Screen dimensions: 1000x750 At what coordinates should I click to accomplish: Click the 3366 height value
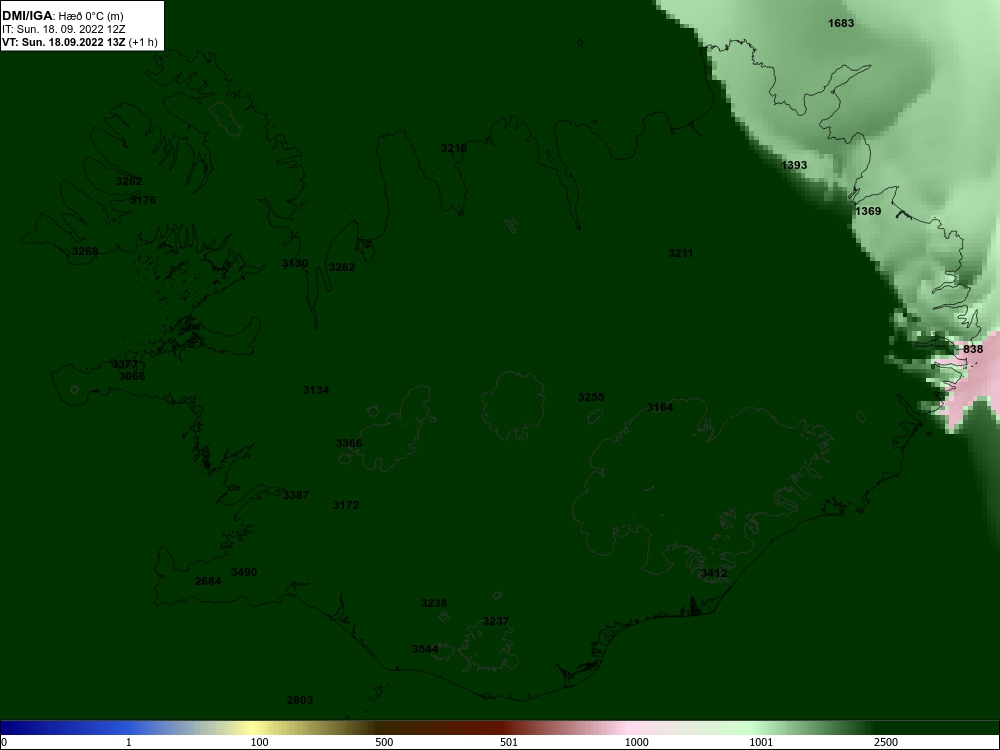[x=349, y=443]
